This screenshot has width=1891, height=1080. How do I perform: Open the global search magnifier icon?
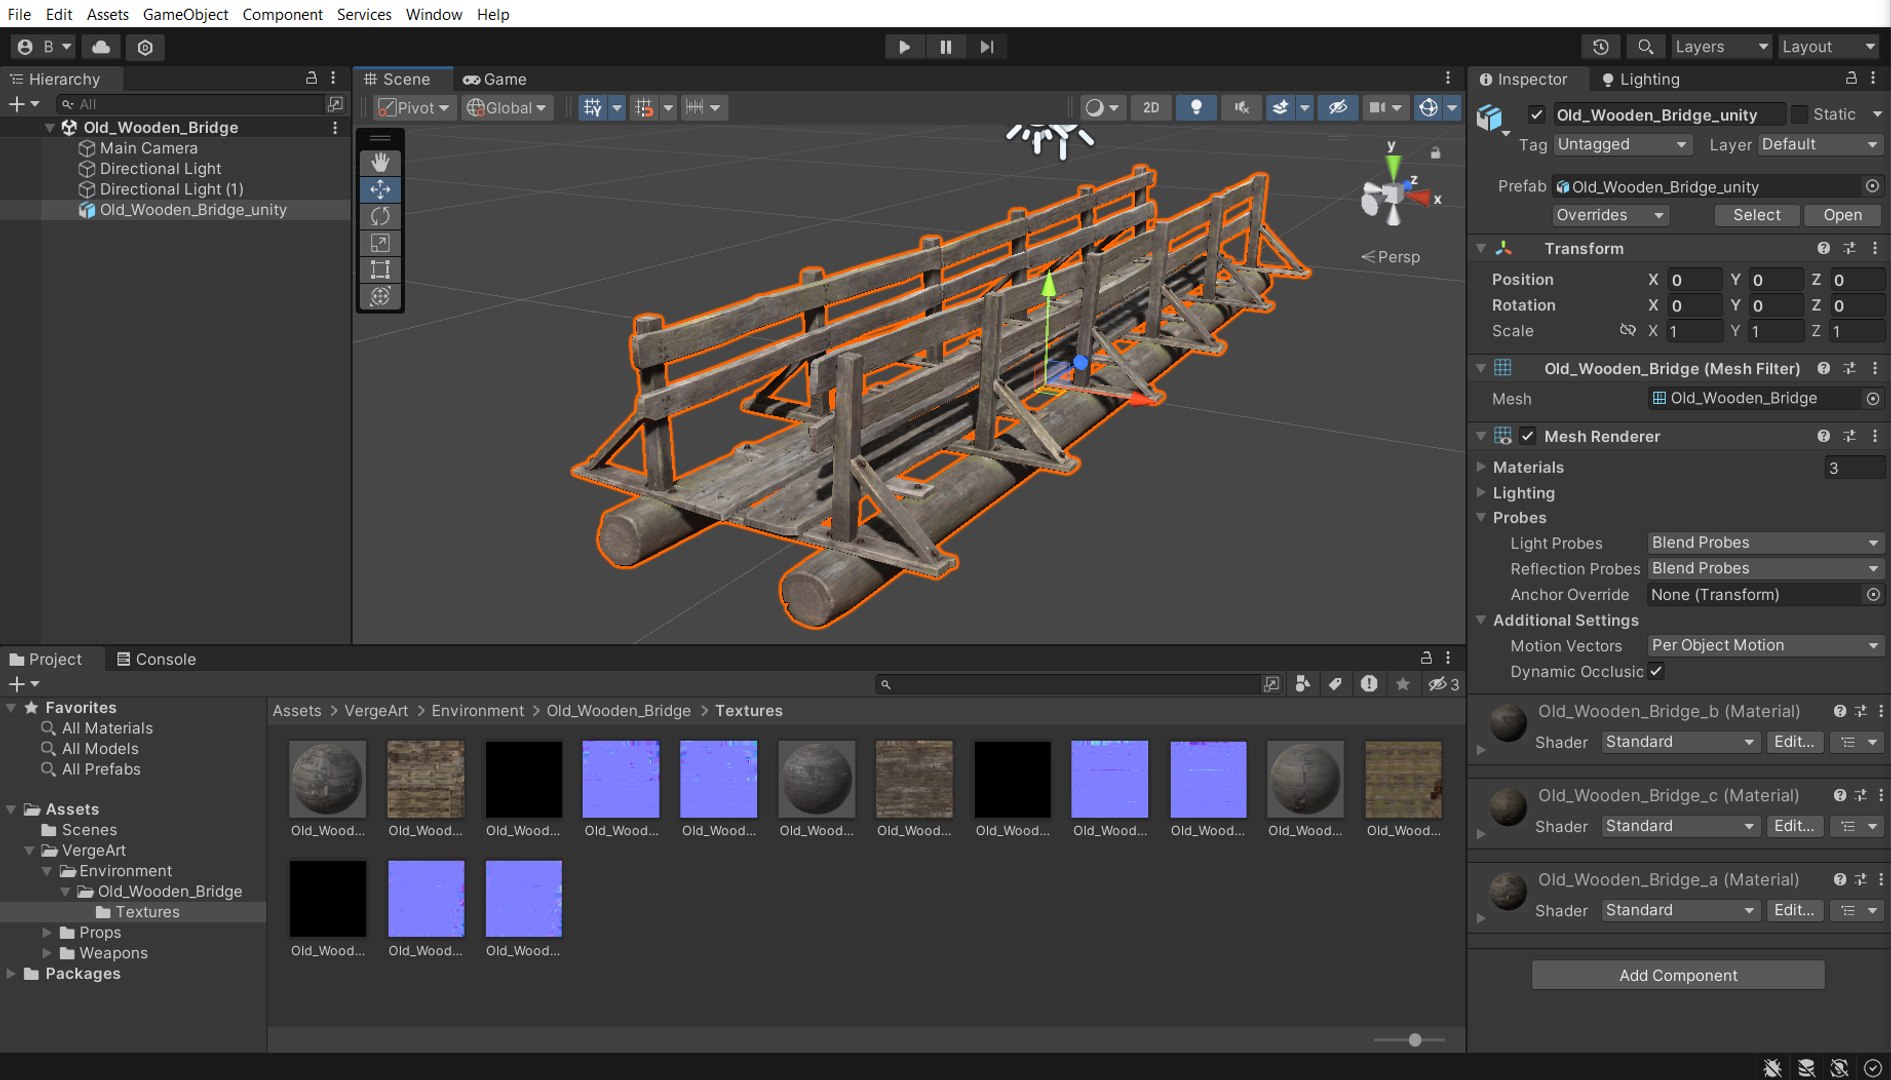[x=1645, y=47]
